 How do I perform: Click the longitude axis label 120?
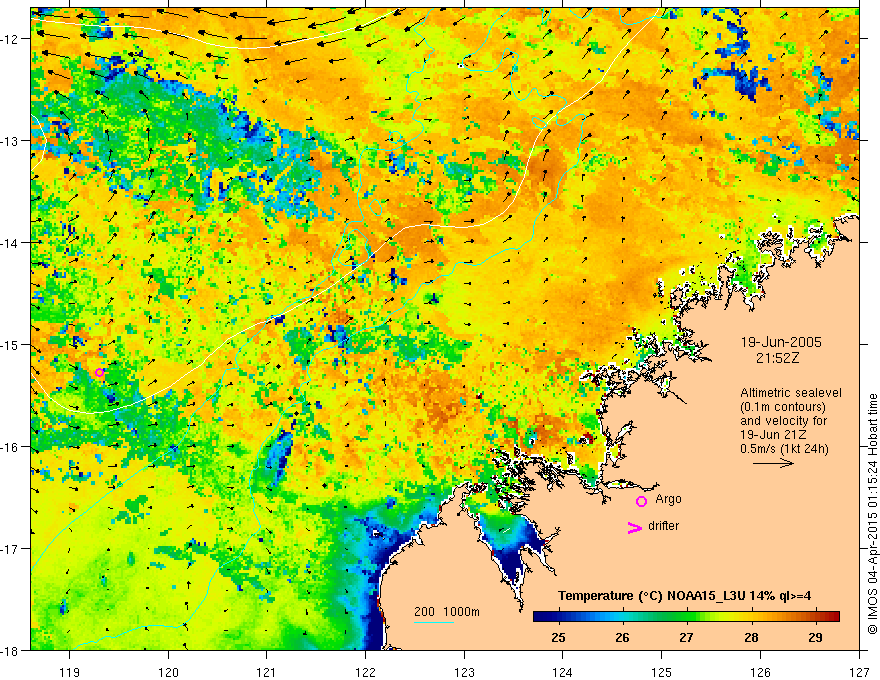[x=168, y=672]
